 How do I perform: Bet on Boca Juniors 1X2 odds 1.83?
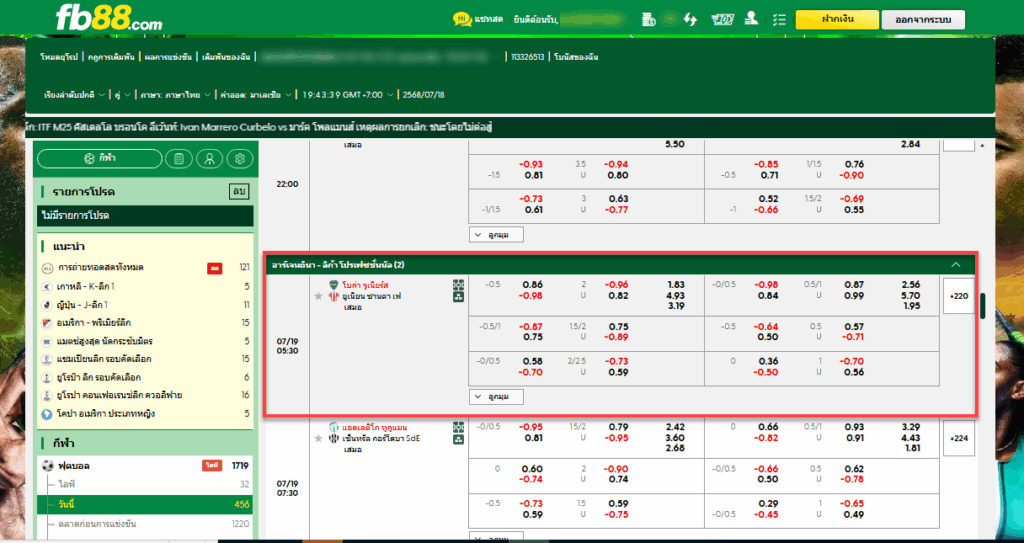(x=676, y=285)
